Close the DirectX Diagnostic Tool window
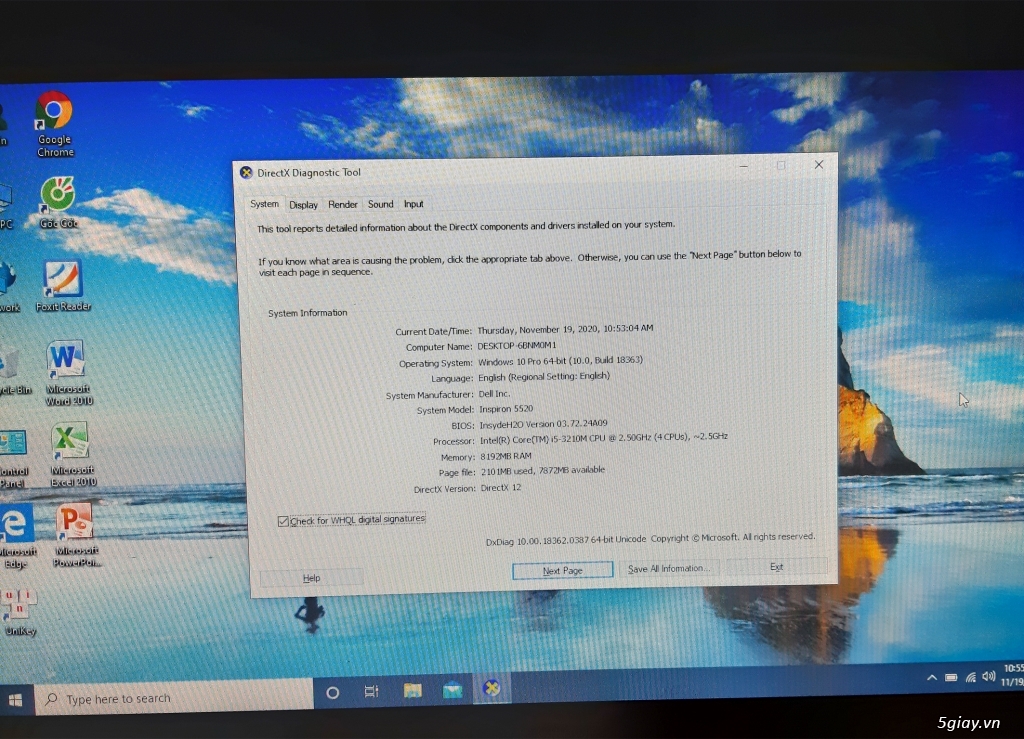The image size is (1024, 739). tap(819, 165)
